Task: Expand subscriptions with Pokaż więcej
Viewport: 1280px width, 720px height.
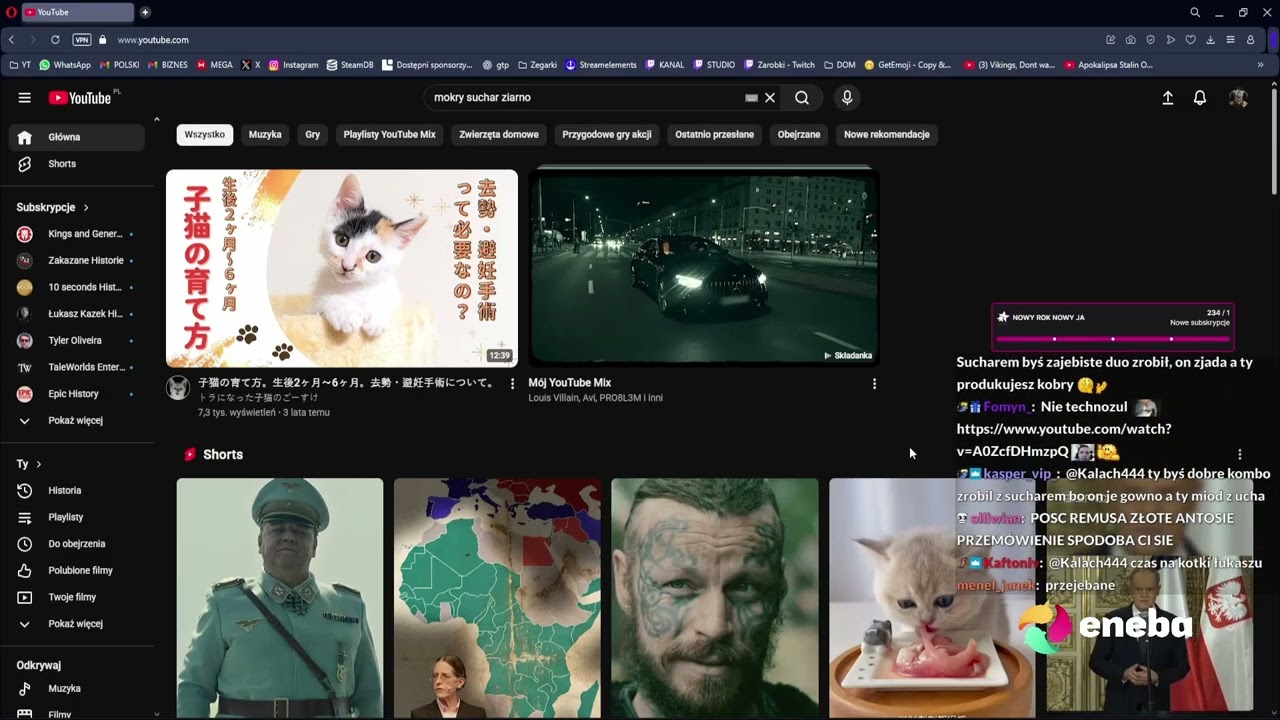Action: click(x=76, y=421)
